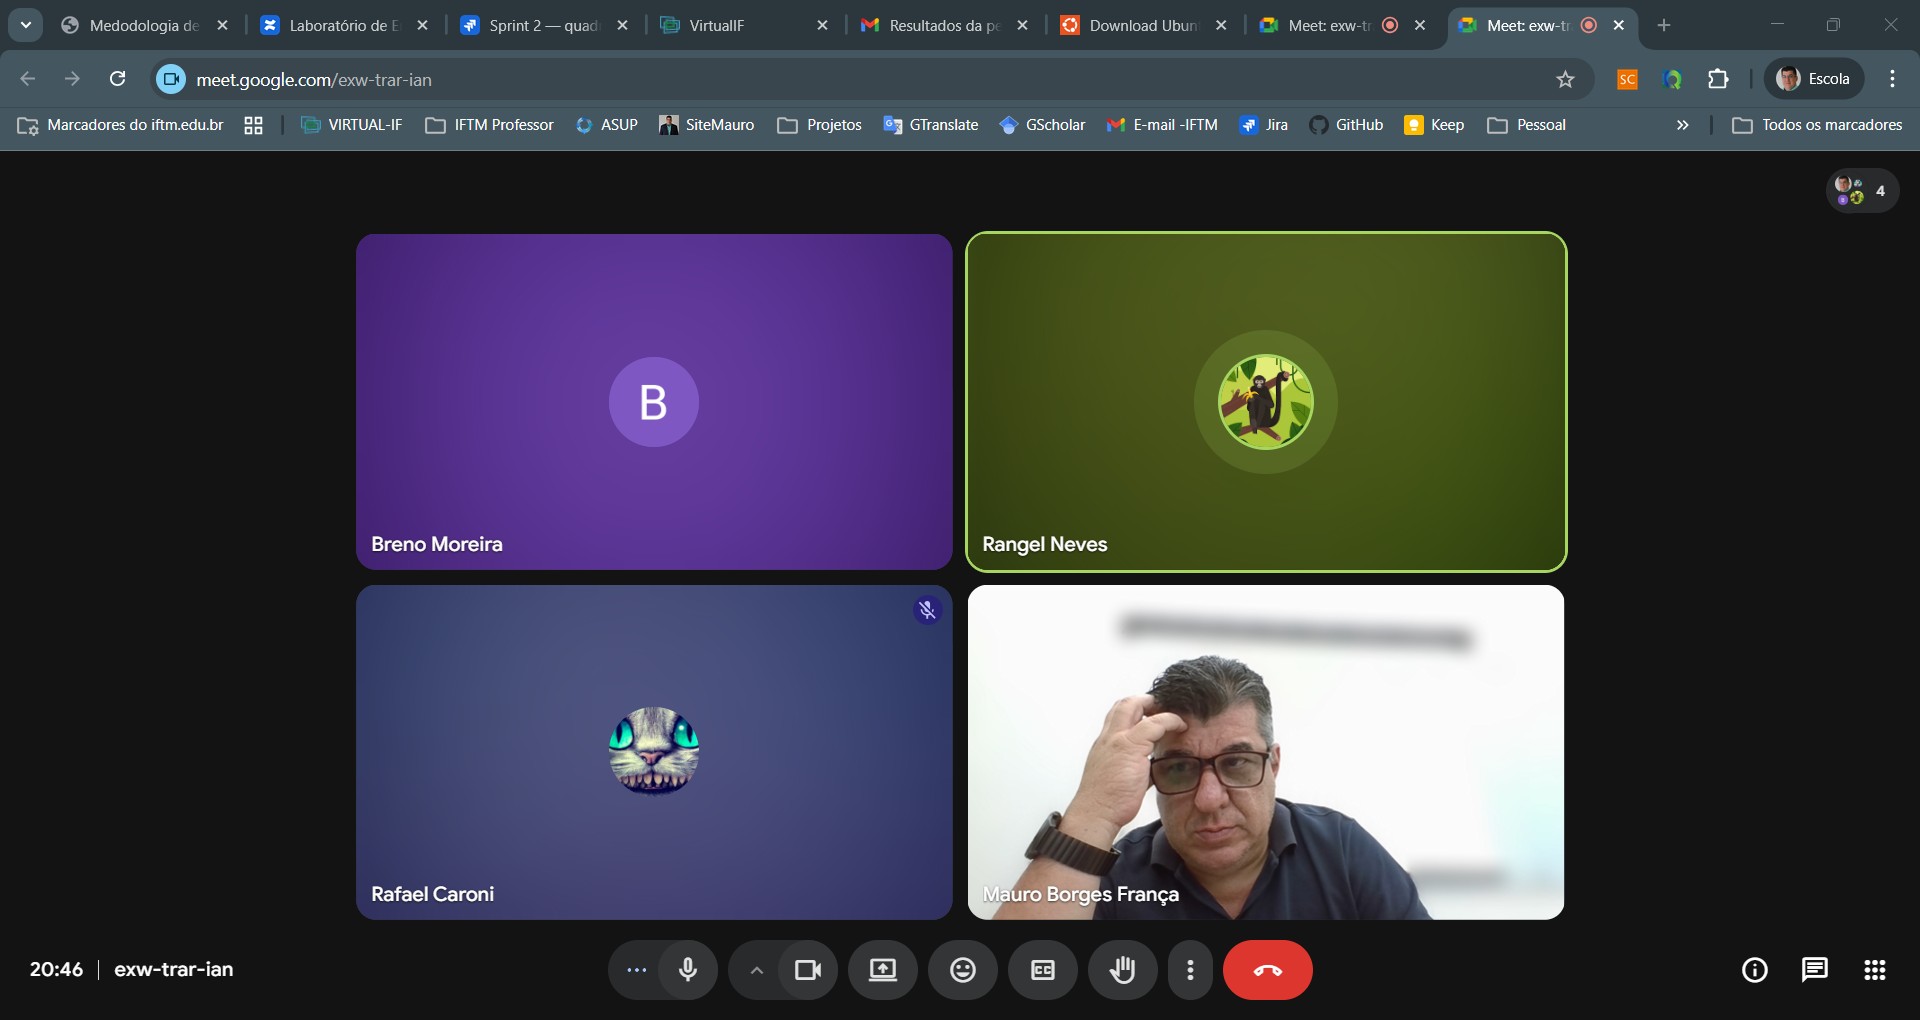Open VIRTUAL-IF bookmark
This screenshot has width=1920, height=1020.
coord(352,125)
